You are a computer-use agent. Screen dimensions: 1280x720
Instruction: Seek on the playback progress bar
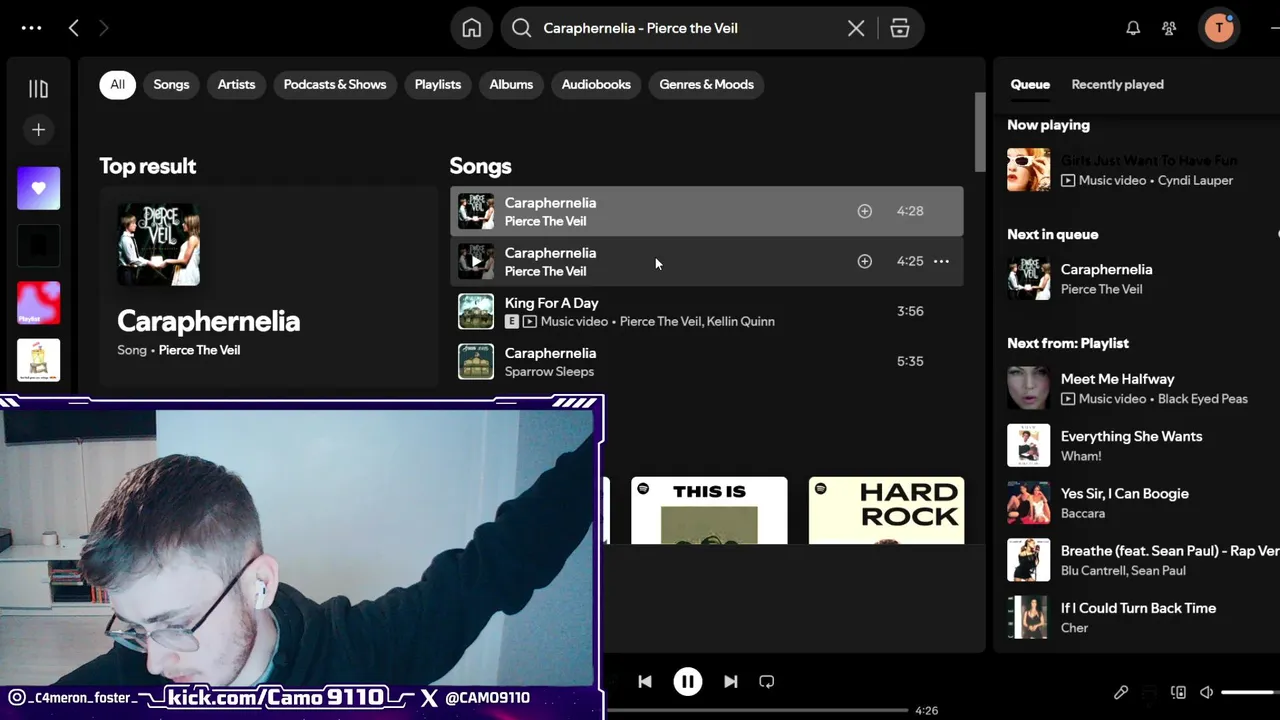[x=757, y=711]
